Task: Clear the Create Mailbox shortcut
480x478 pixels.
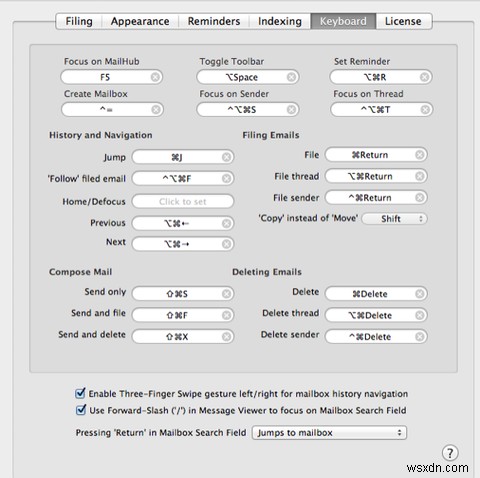Action: click(x=156, y=110)
